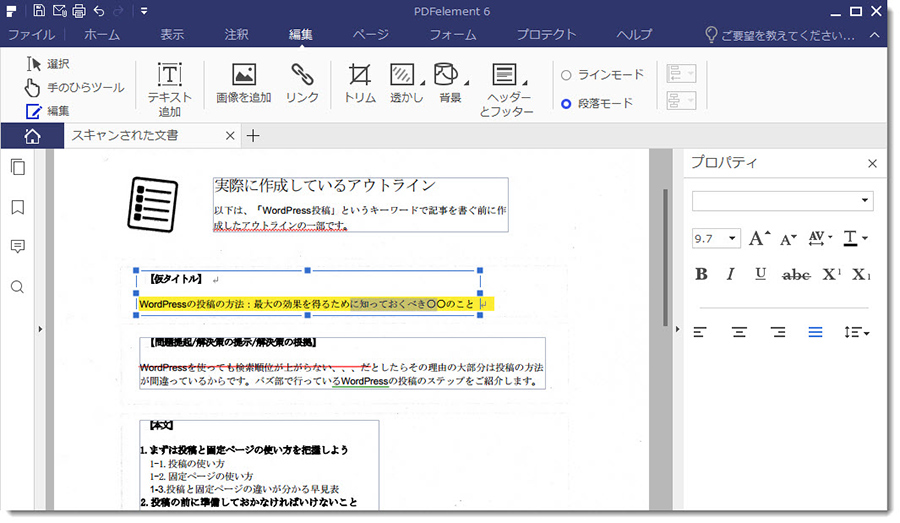Switch to the 注釈 tab
Screen dimensions: 900x523
tap(236, 34)
